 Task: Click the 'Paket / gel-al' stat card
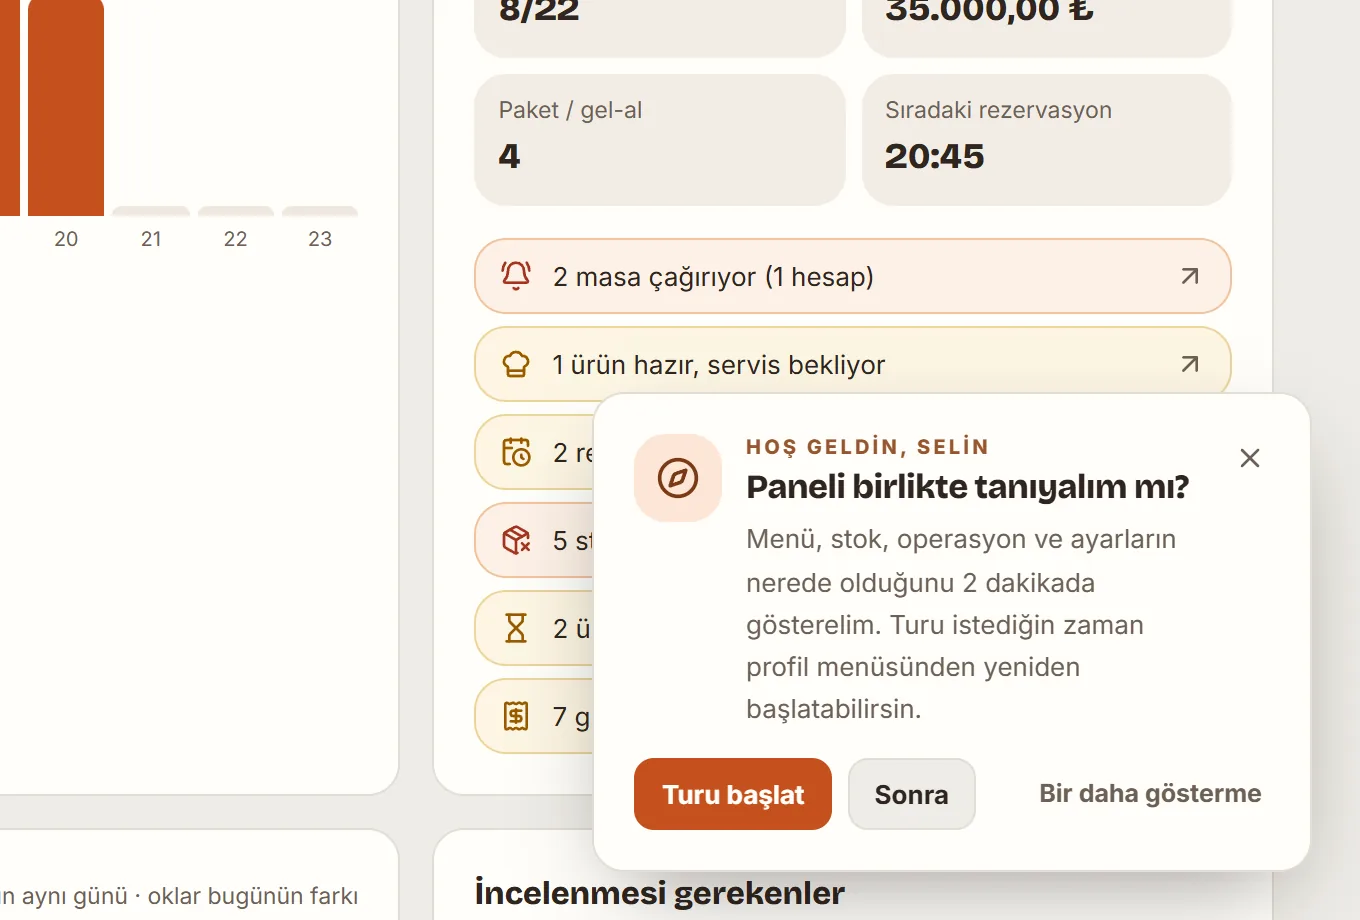click(x=660, y=140)
